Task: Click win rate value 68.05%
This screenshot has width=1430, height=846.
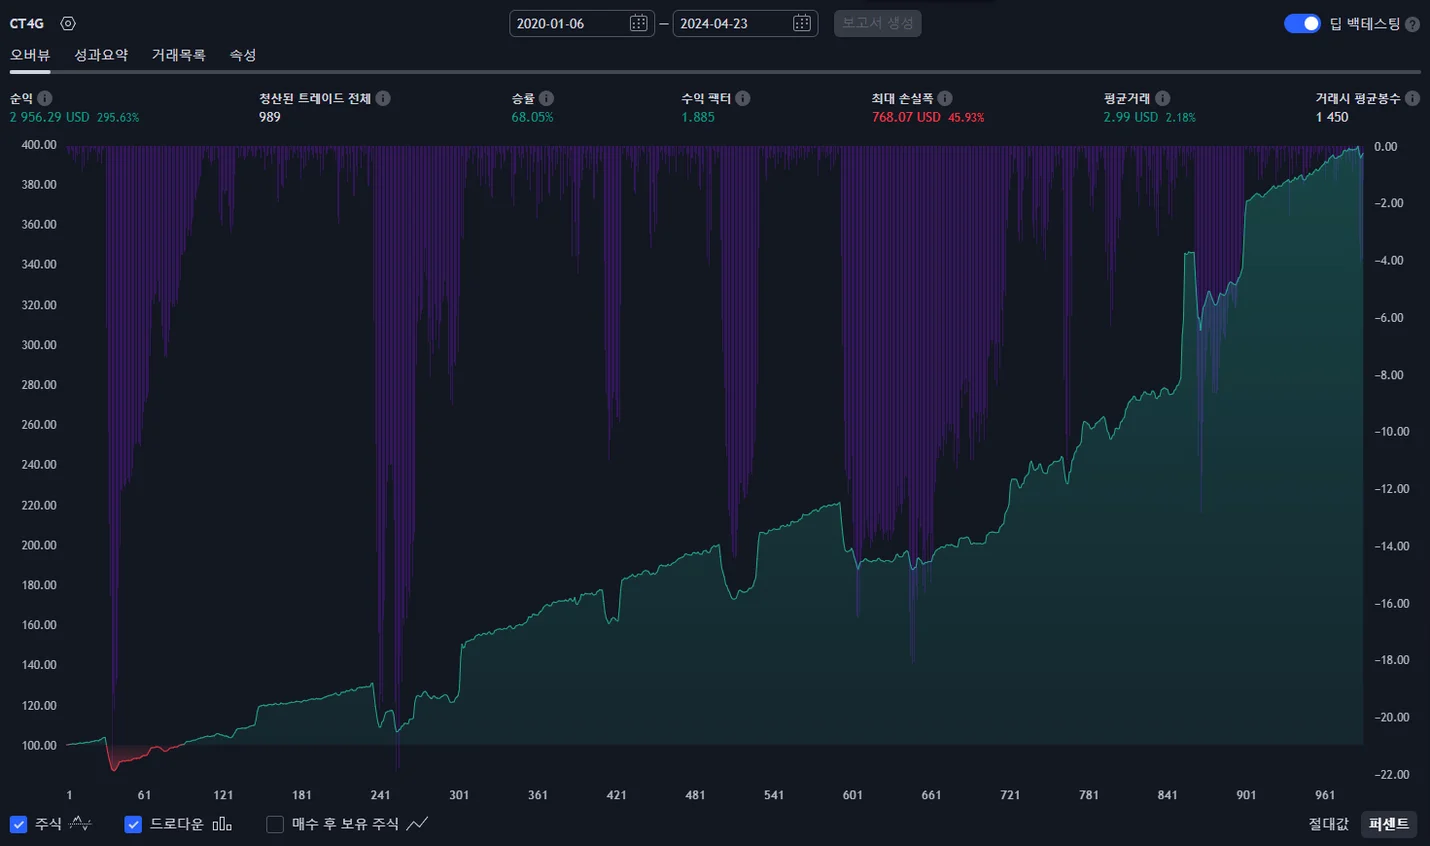Action: pos(532,117)
